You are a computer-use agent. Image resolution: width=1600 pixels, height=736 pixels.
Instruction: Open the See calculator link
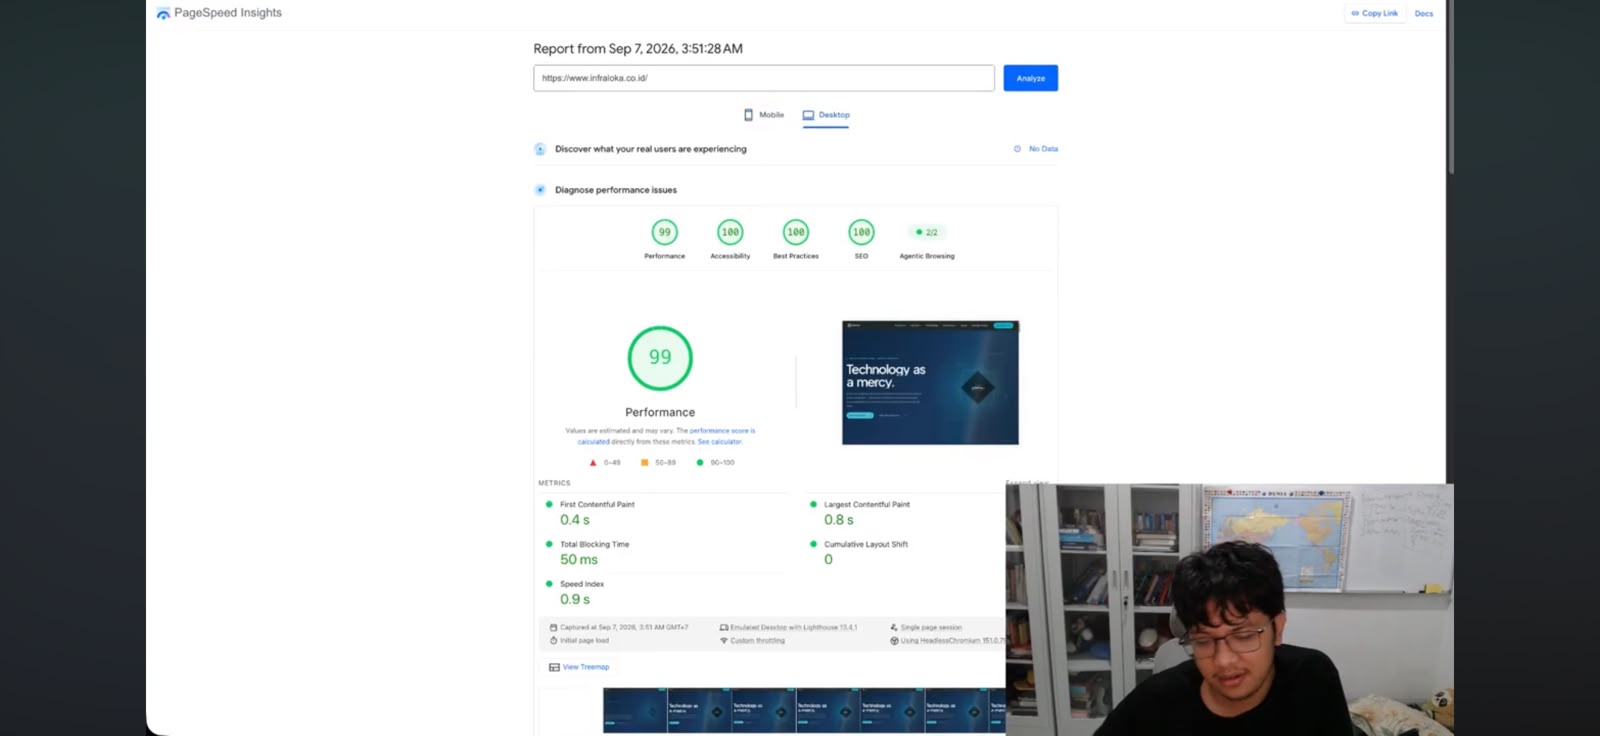tap(720, 442)
